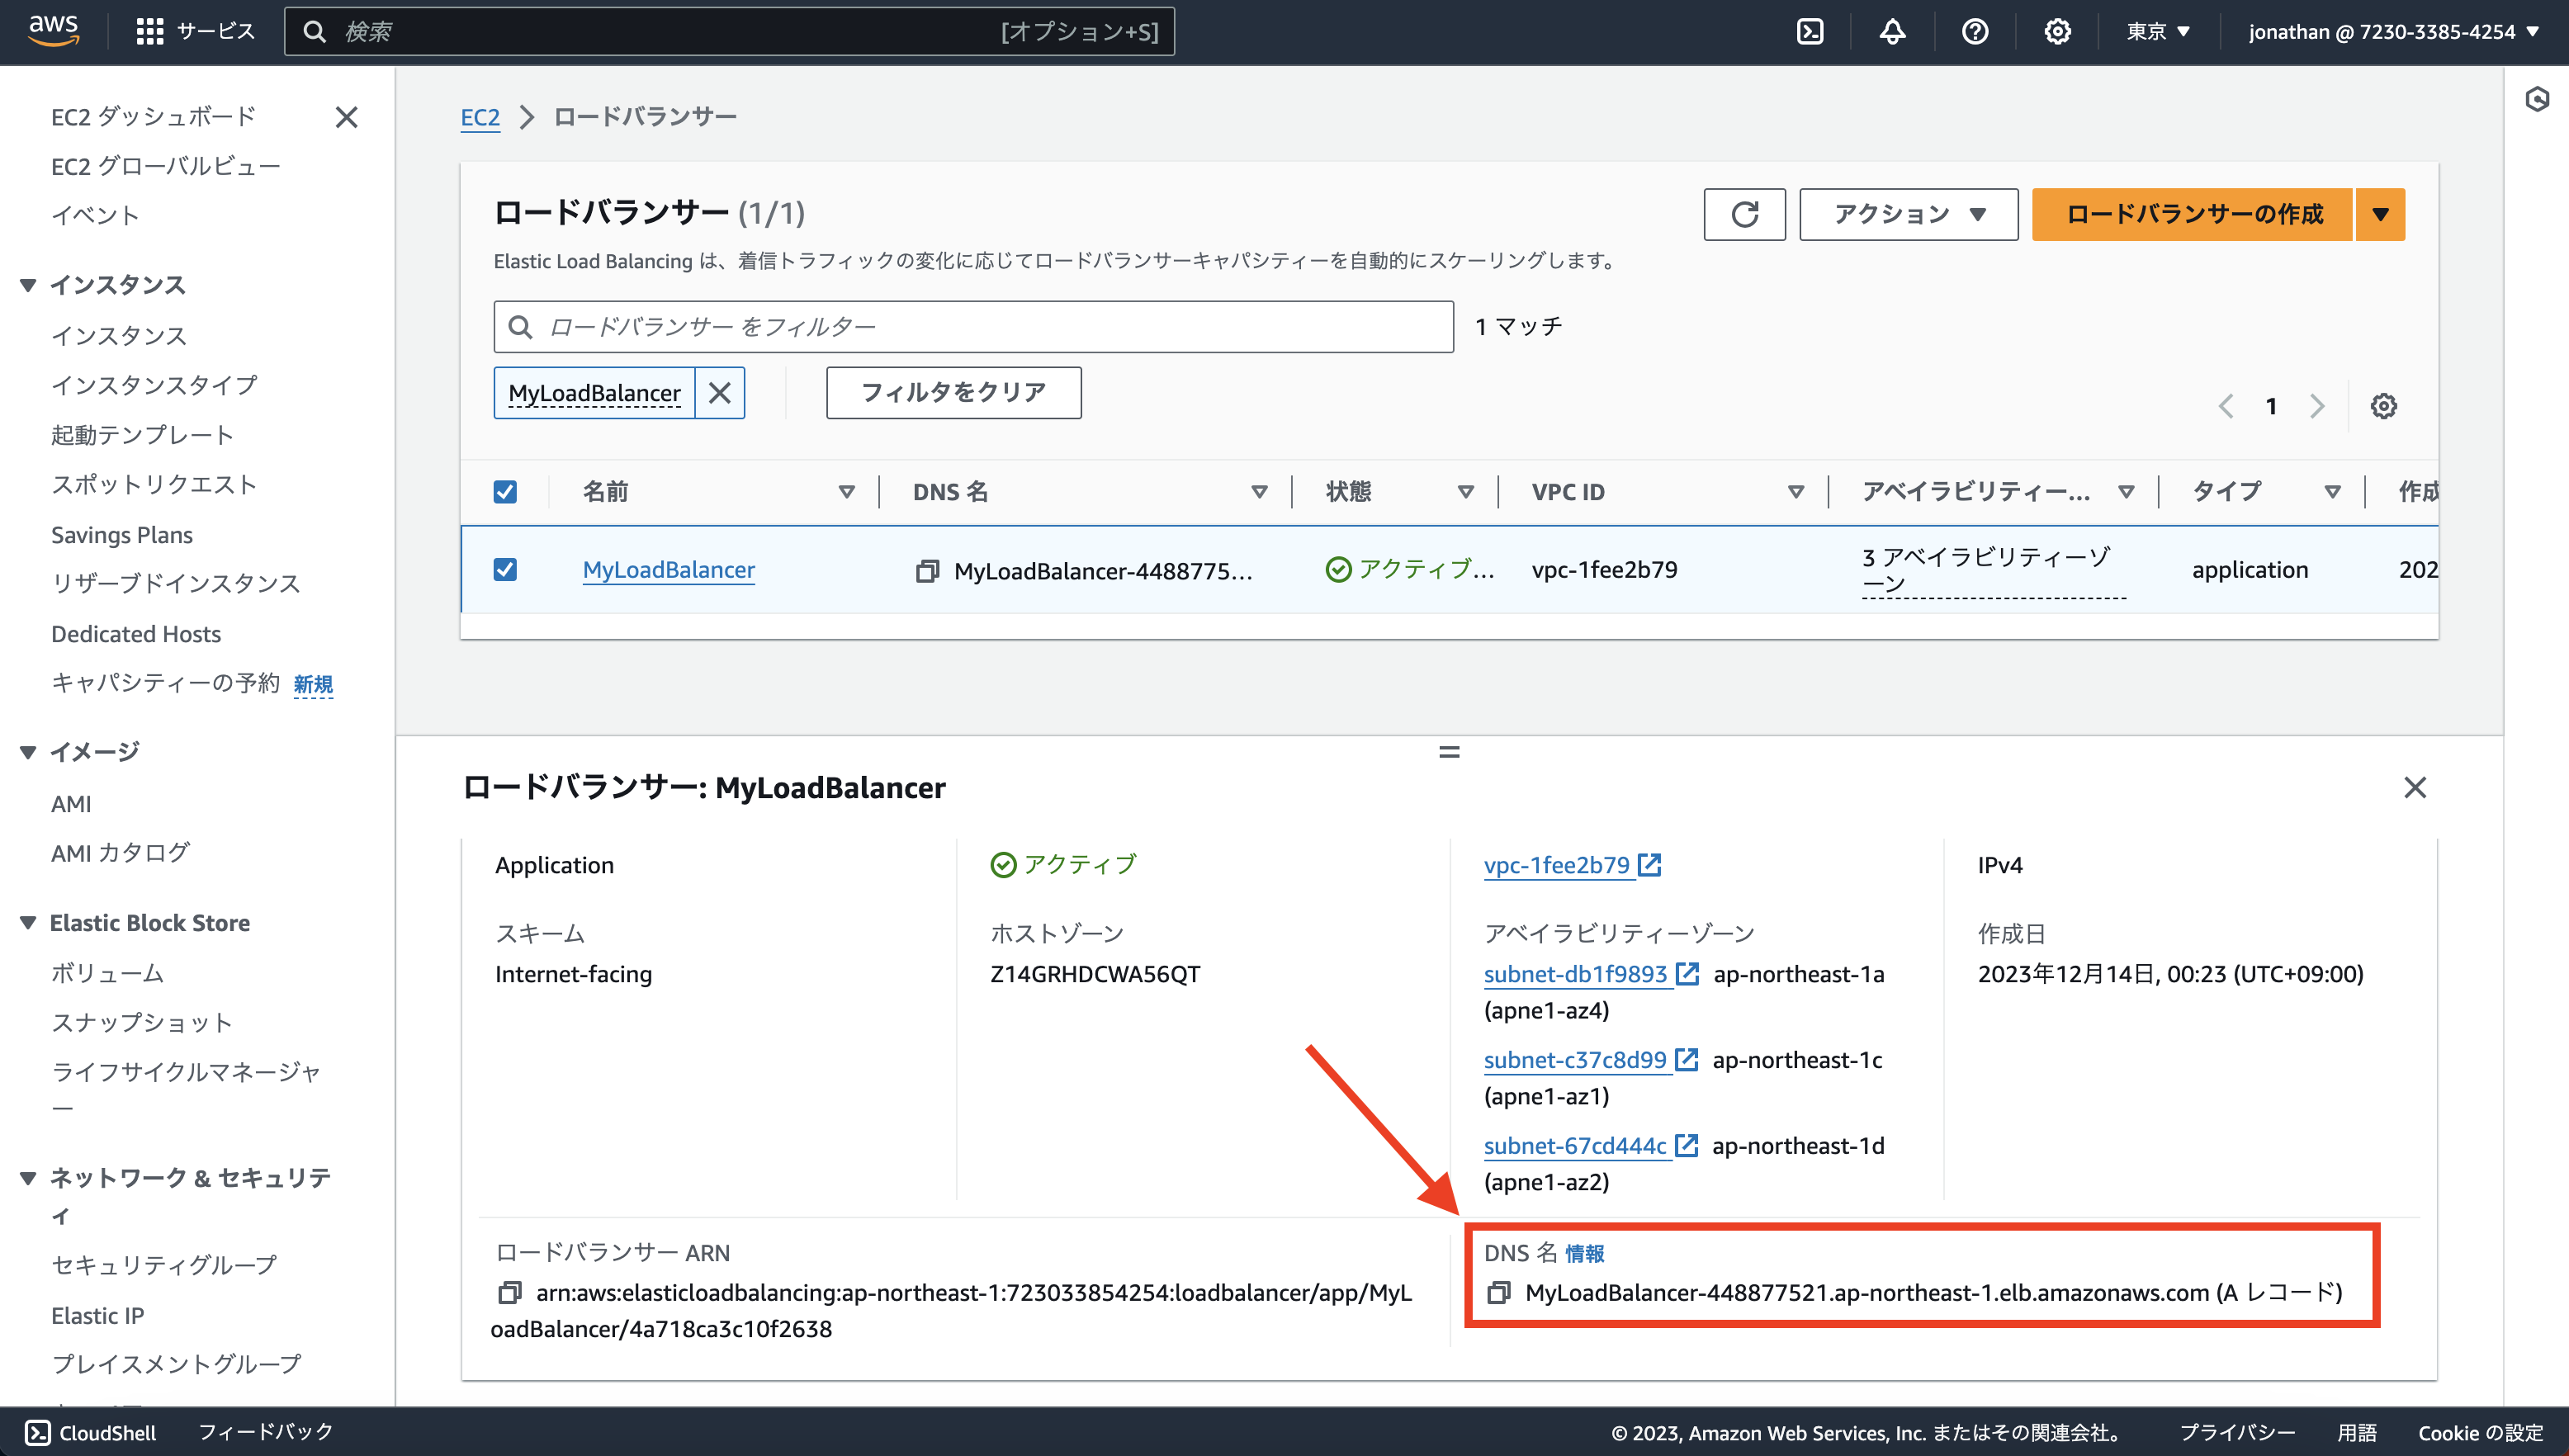Refresh the load balancer list
Image resolution: width=2569 pixels, height=1456 pixels.
coord(1745,214)
